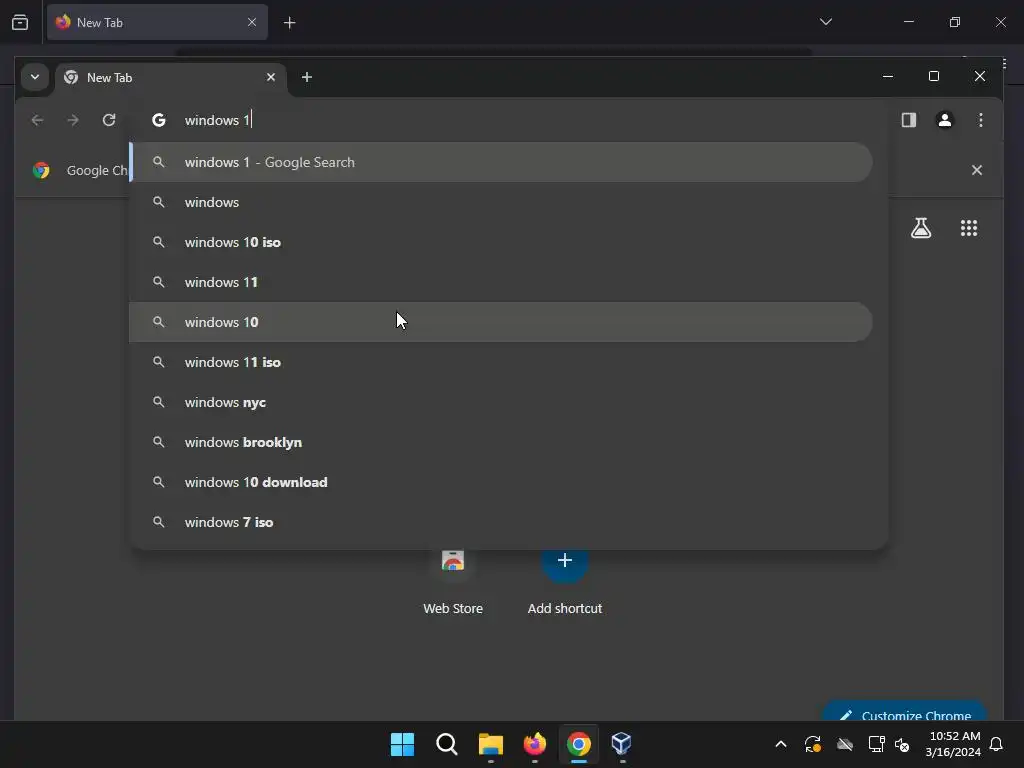The image size is (1024, 768).
Task: Open the Windows Start menu
Action: pyautogui.click(x=402, y=744)
